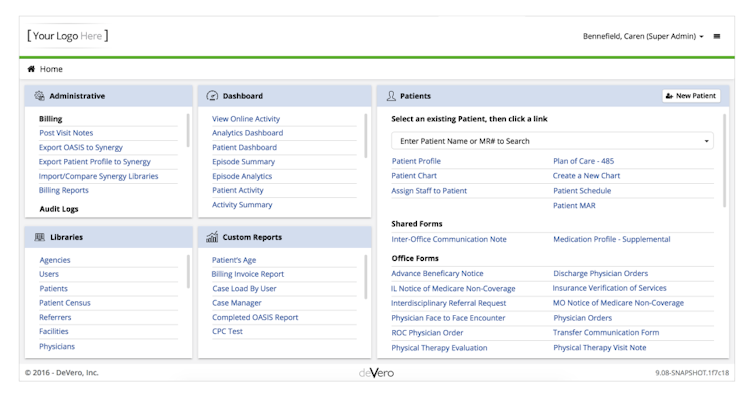Open the Post Visit Notes link

click(66, 133)
